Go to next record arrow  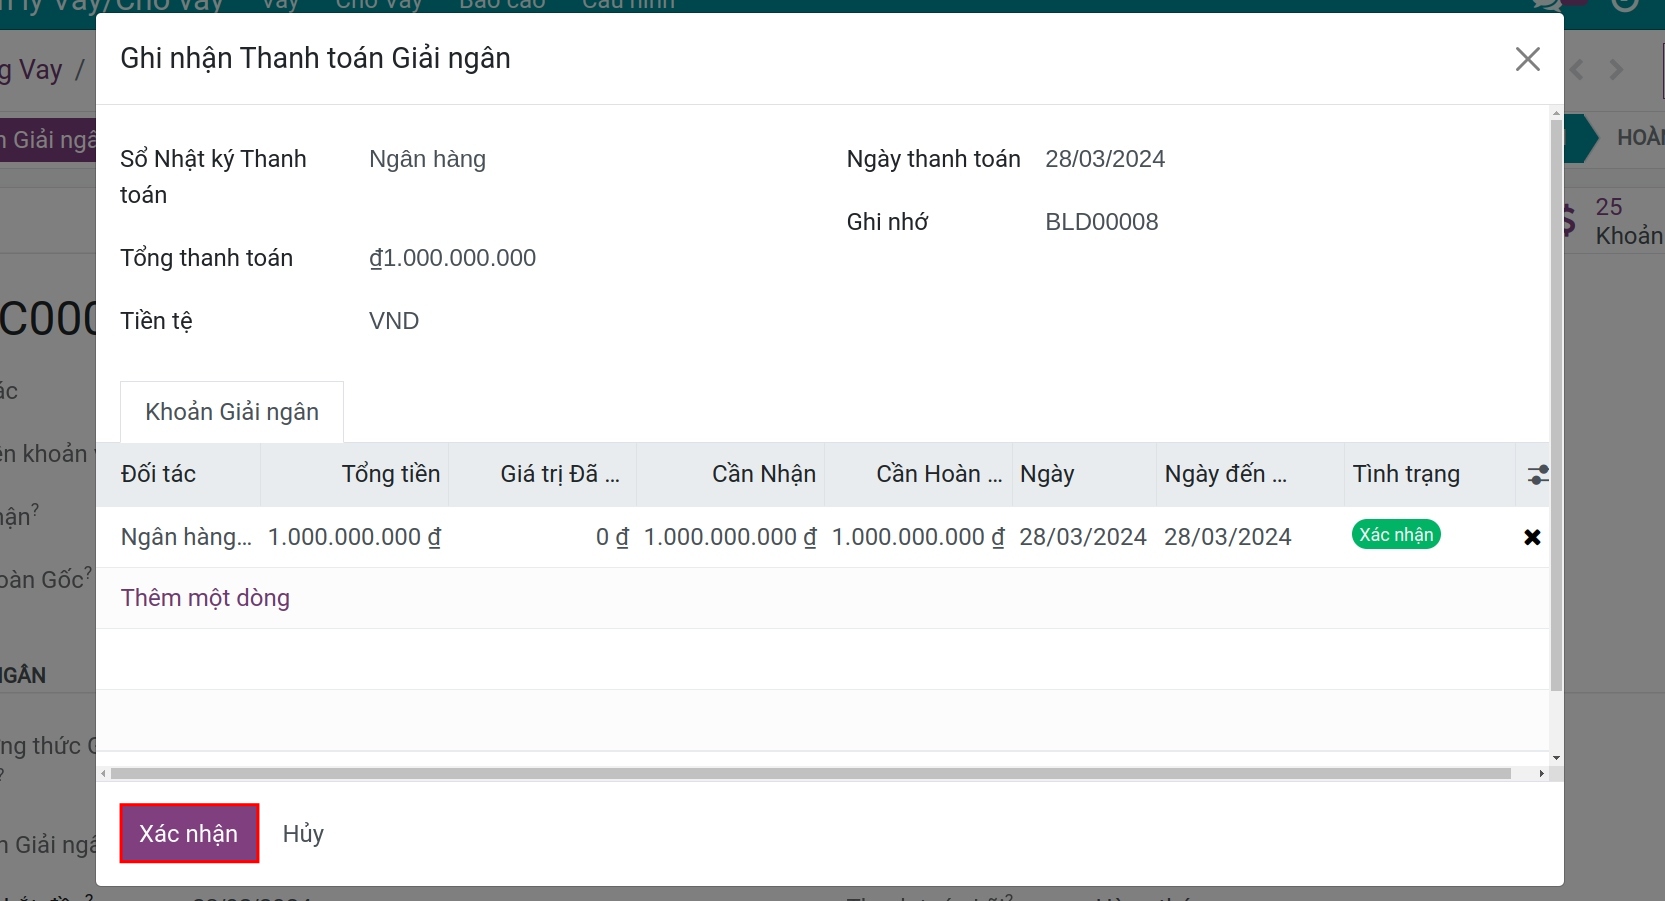(x=1616, y=70)
